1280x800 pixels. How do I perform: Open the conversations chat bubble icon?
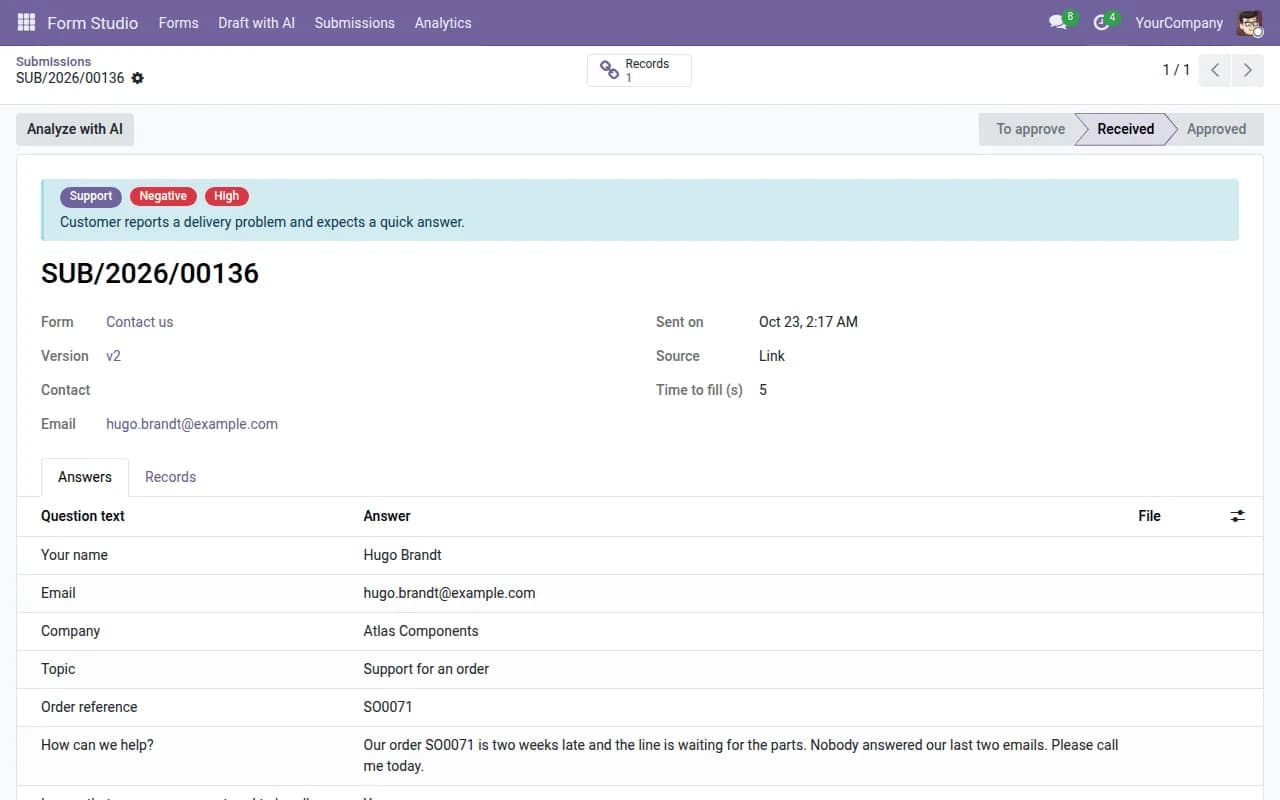[x=1058, y=22]
